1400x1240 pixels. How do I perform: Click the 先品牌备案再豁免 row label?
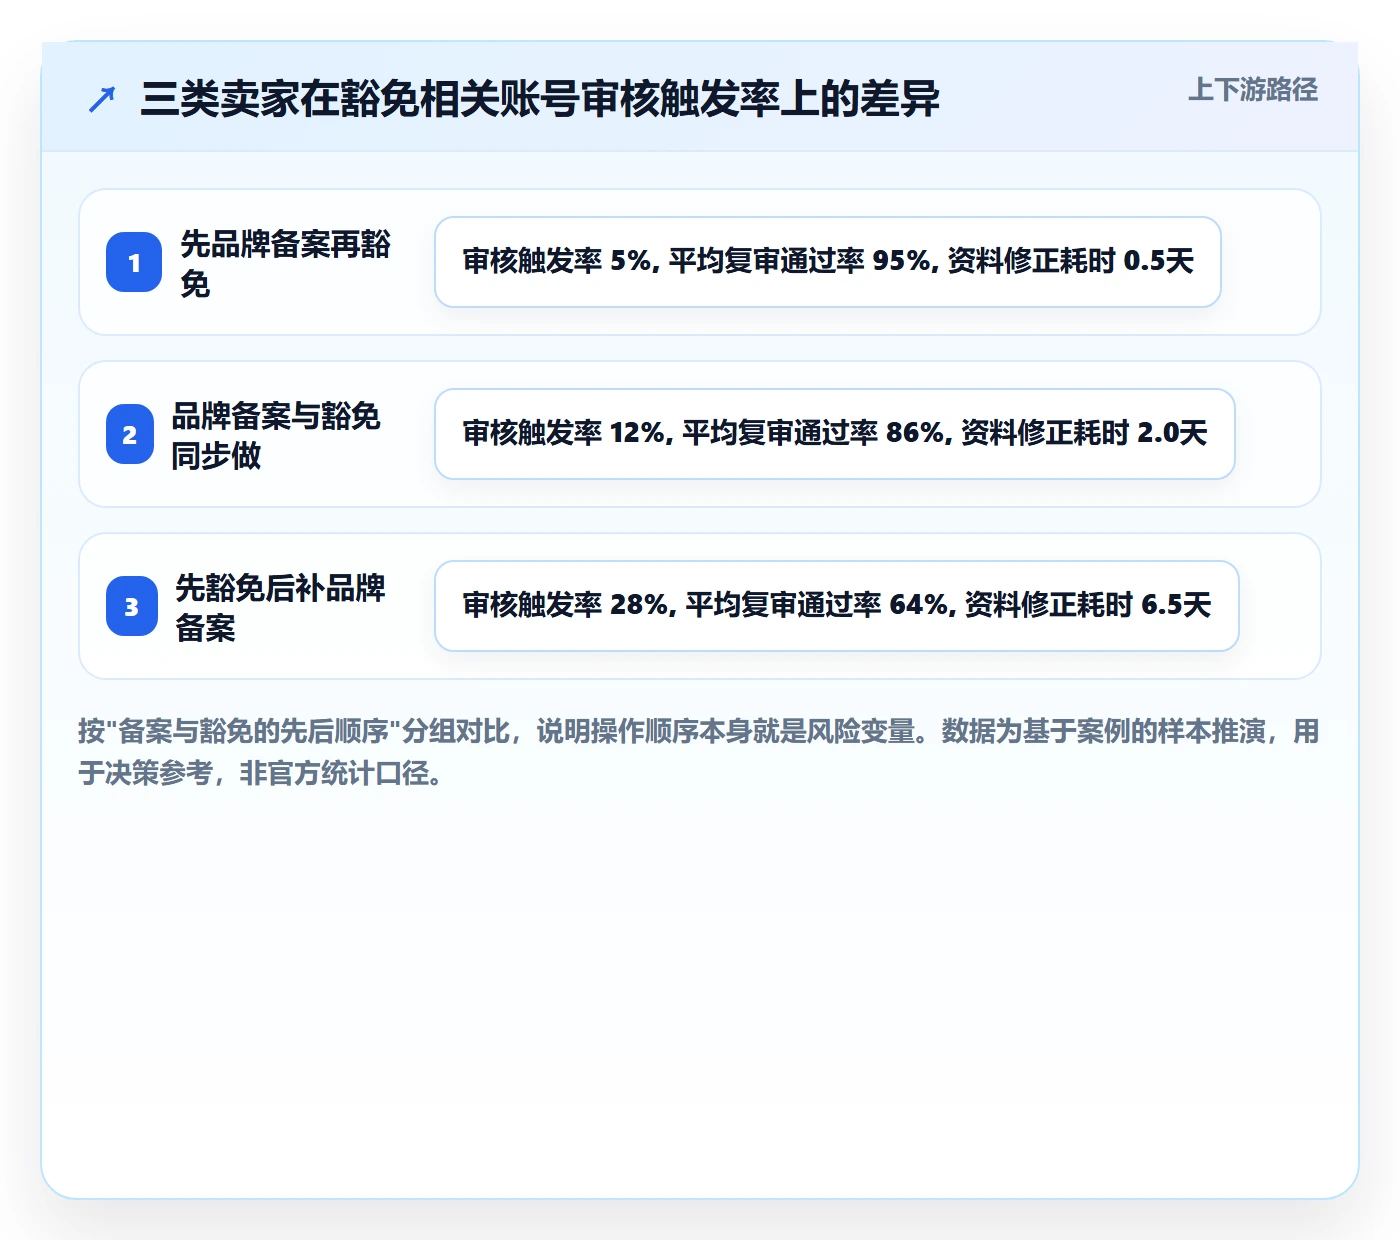click(x=286, y=263)
